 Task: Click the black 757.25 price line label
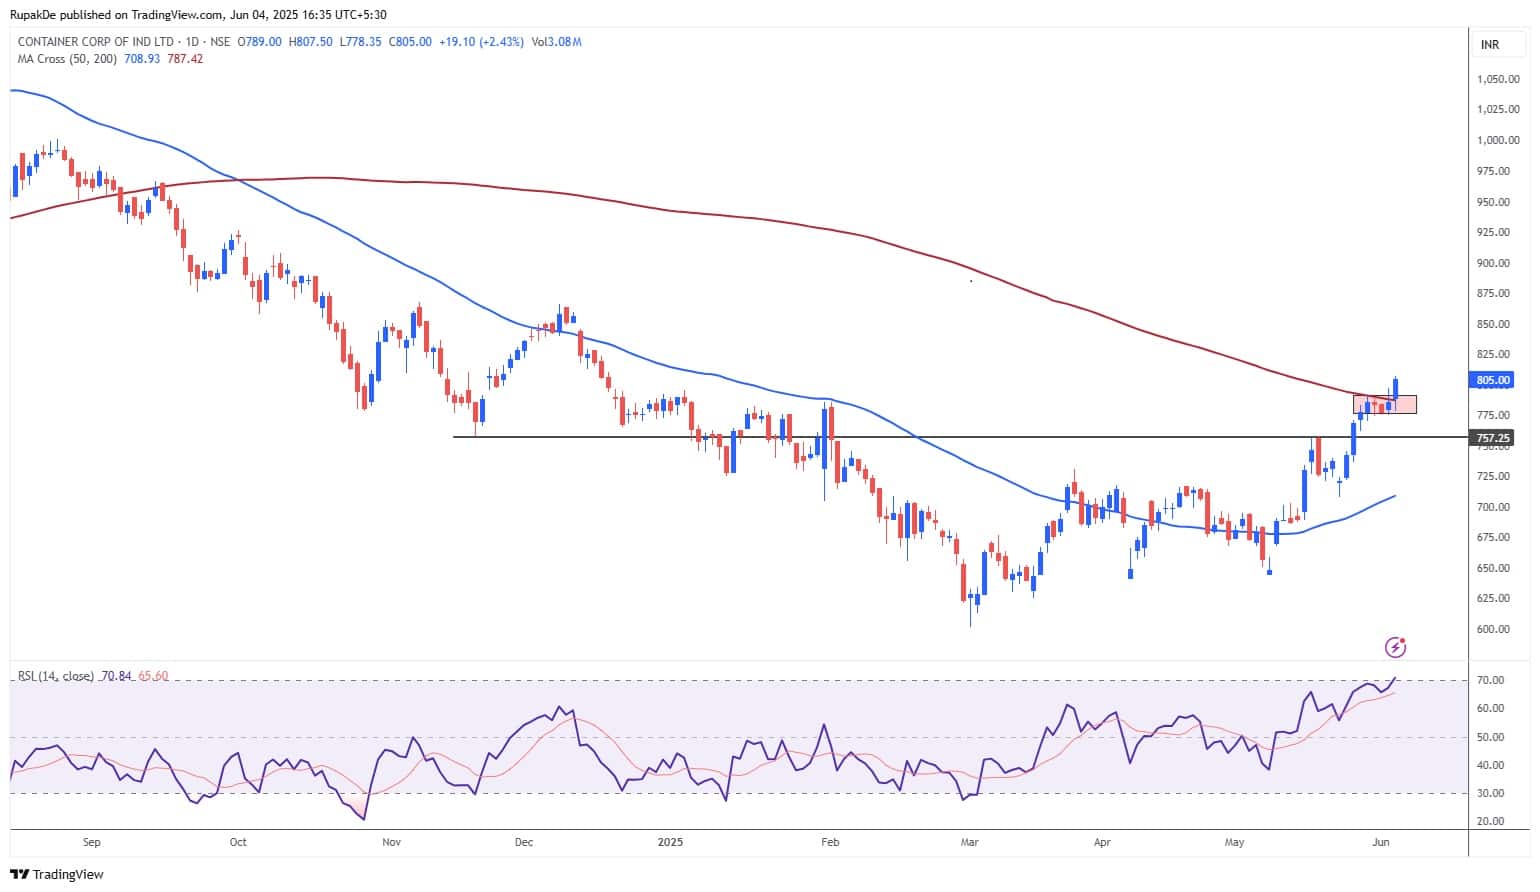pyautogui.click(x=1493, y=438)
